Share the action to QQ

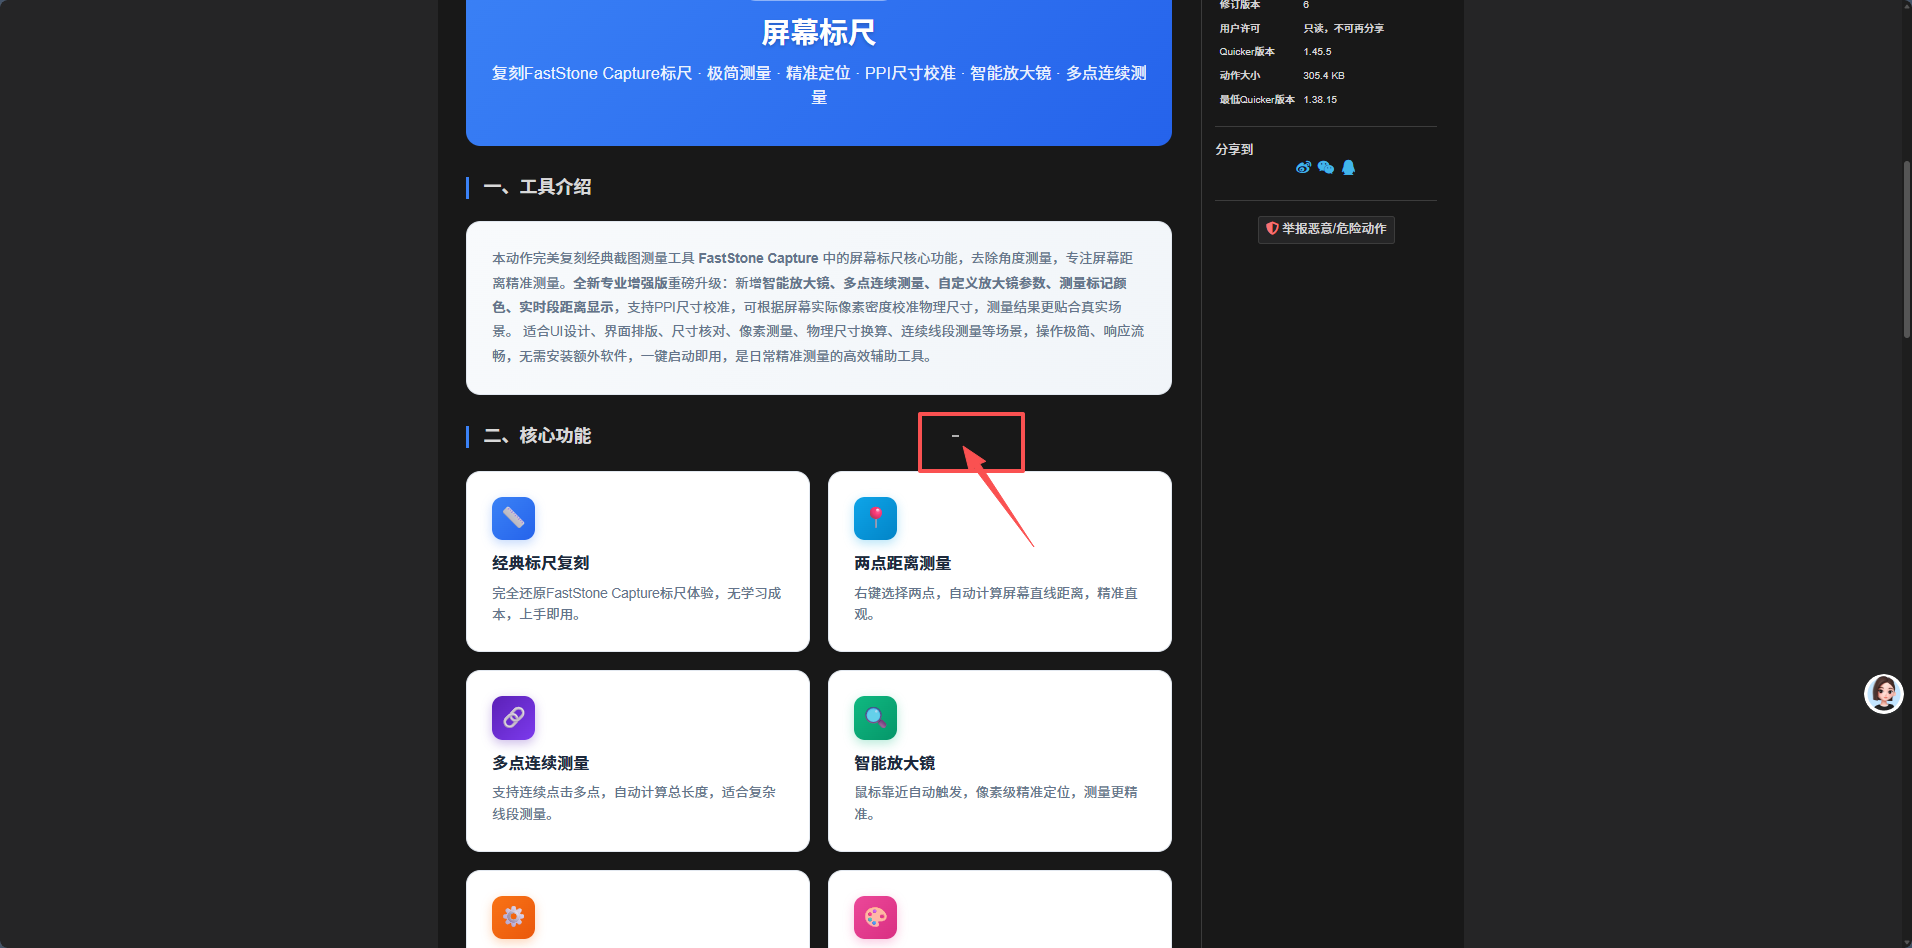tap(1348, 168)
